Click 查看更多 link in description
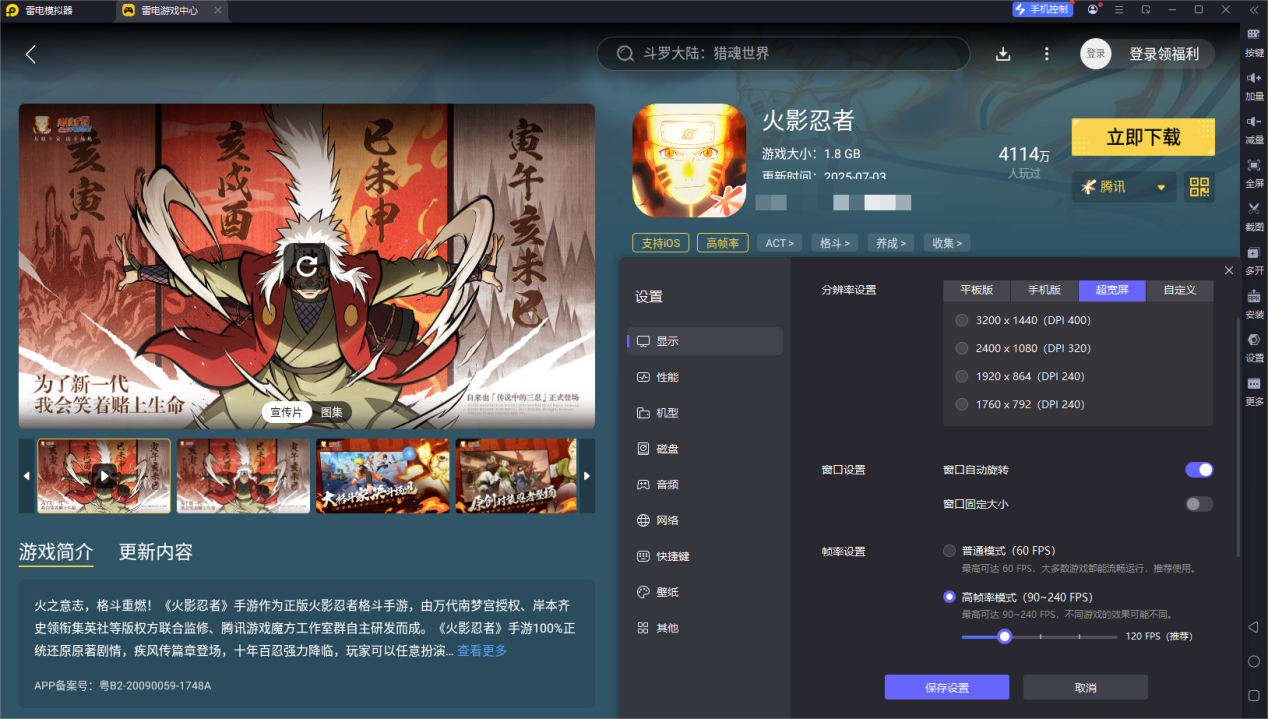 (482, 651)
